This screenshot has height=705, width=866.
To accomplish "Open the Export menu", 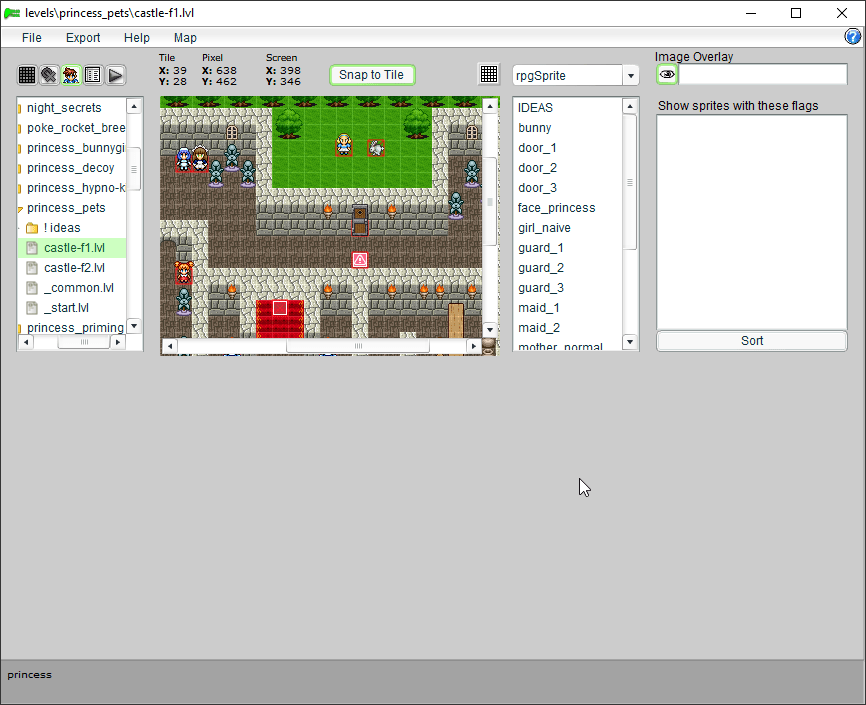I will [83, 37].
